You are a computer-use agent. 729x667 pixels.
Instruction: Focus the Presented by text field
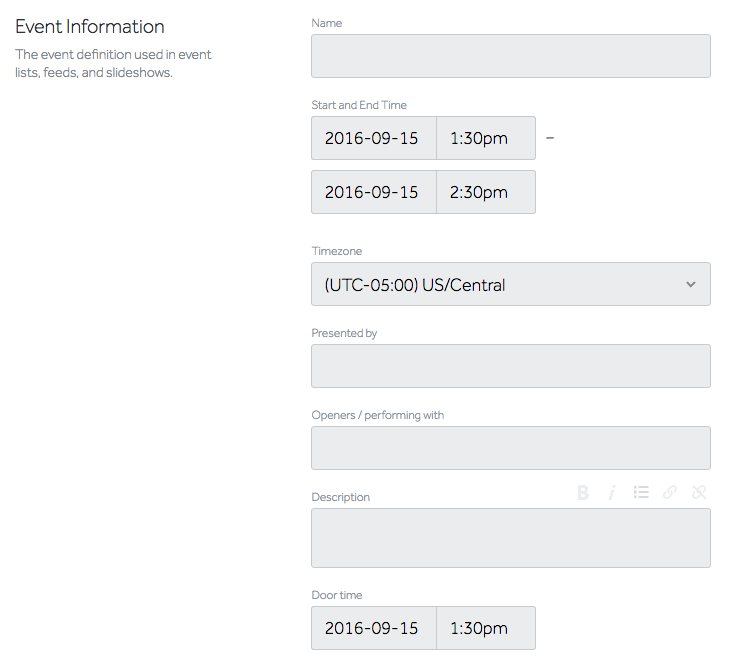510,366
